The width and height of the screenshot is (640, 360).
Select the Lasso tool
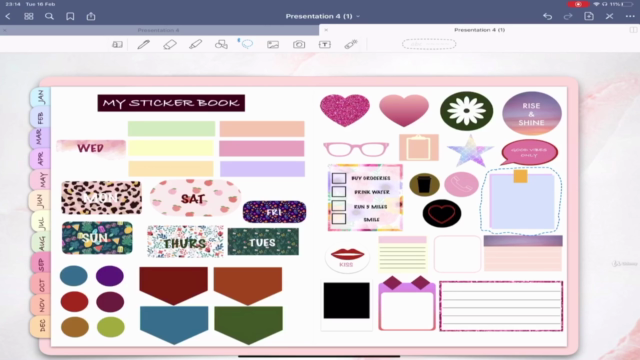(x=247, y=44)
